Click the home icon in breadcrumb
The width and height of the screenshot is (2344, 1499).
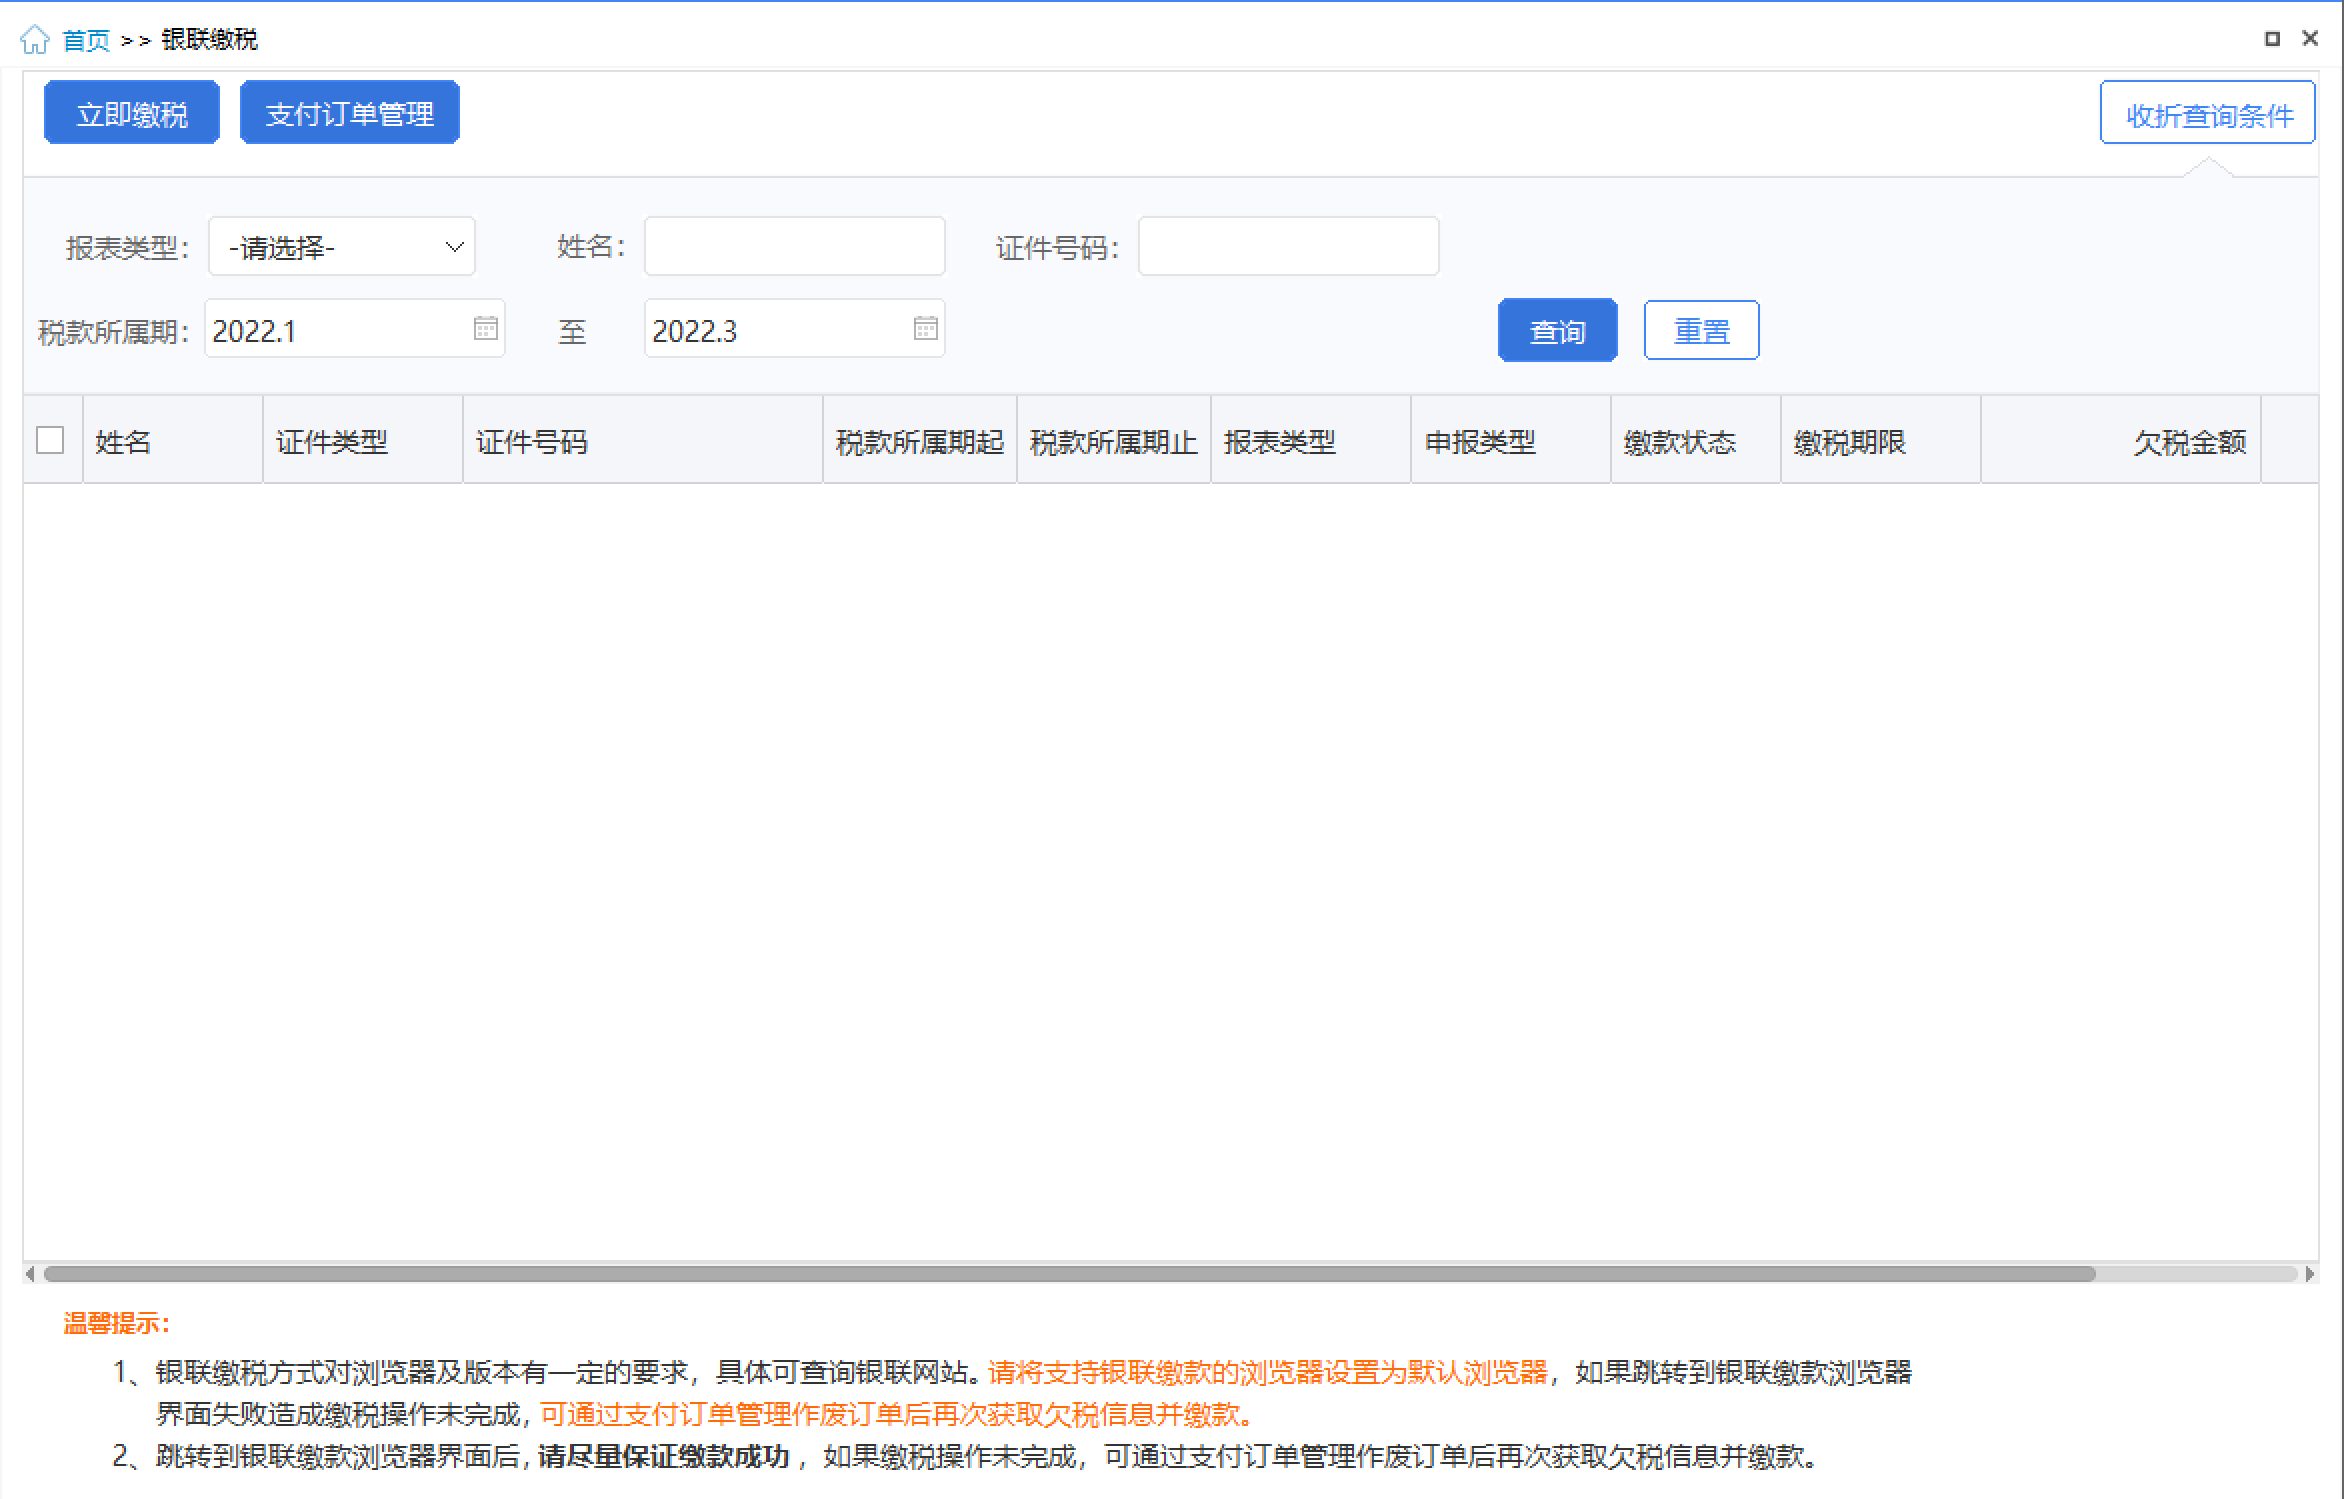34,40
